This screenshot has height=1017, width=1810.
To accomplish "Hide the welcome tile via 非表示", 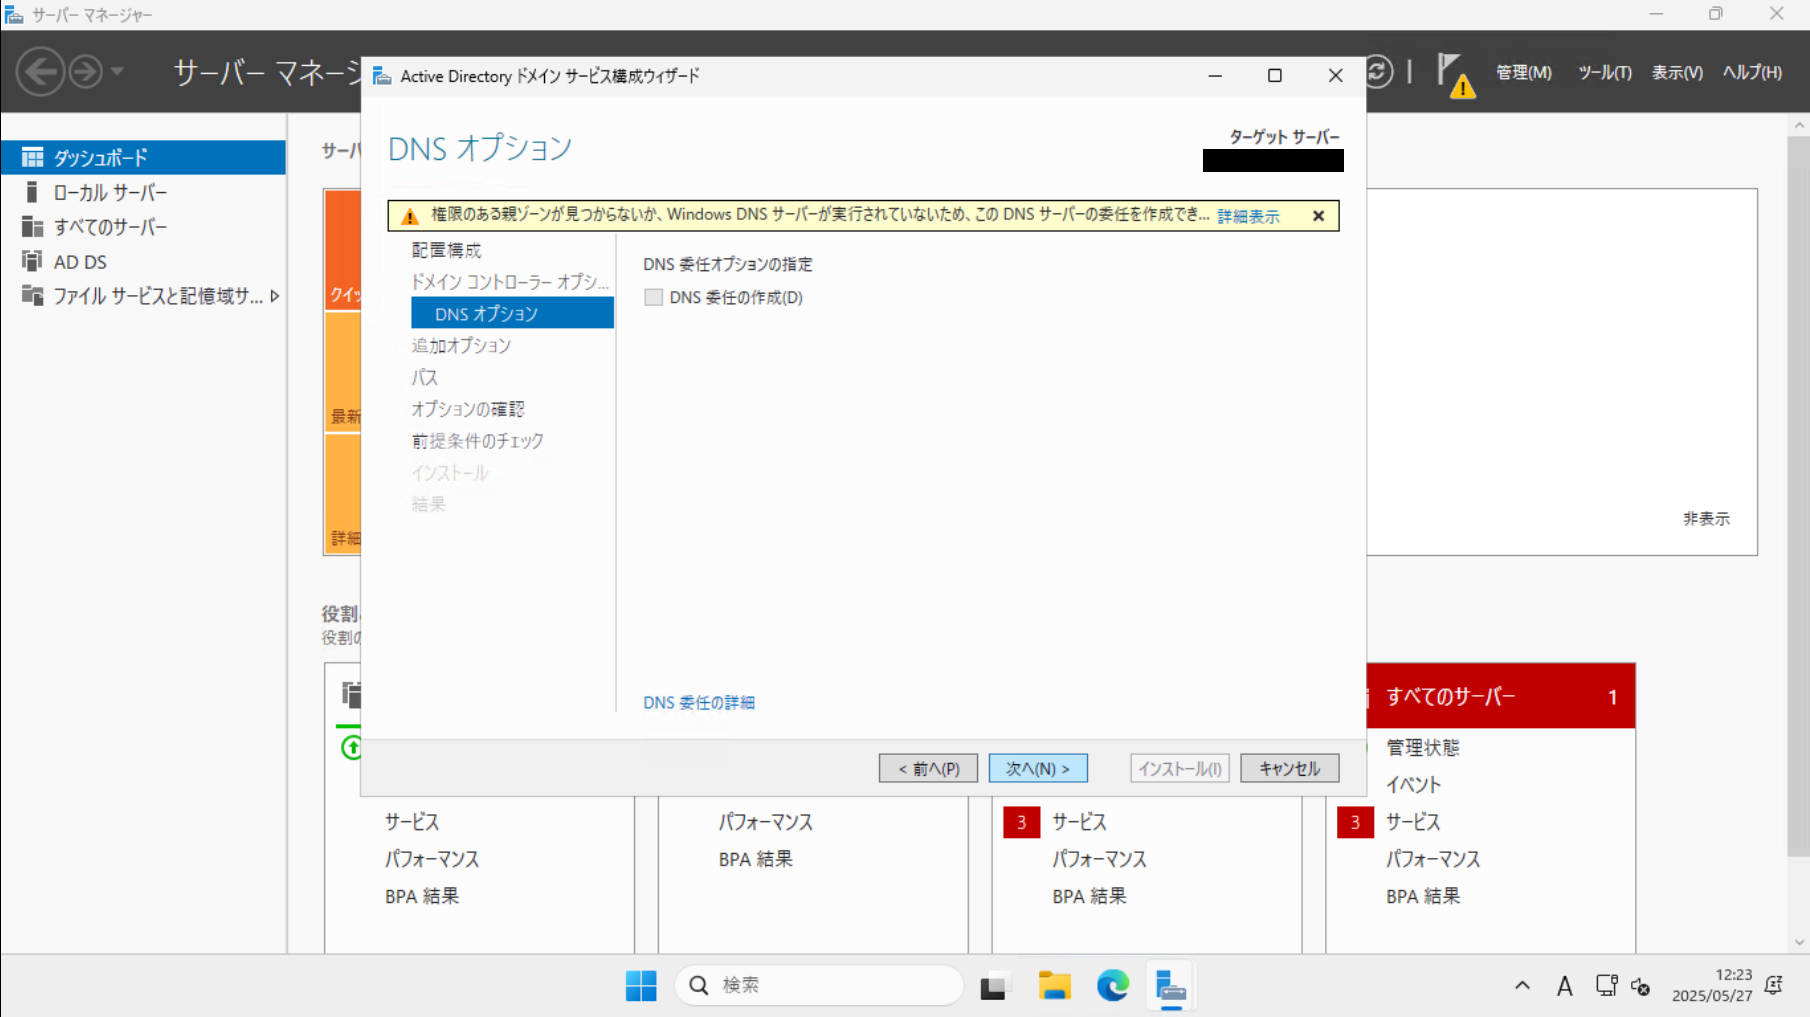I will click(1706, 519).
